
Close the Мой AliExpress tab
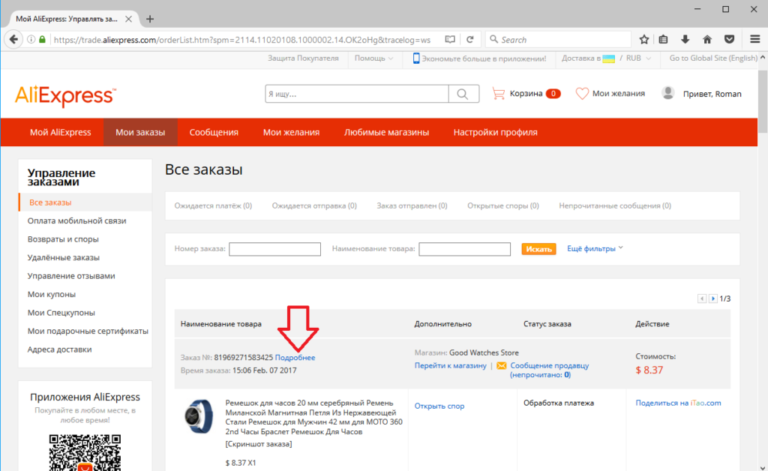point(128,19)
